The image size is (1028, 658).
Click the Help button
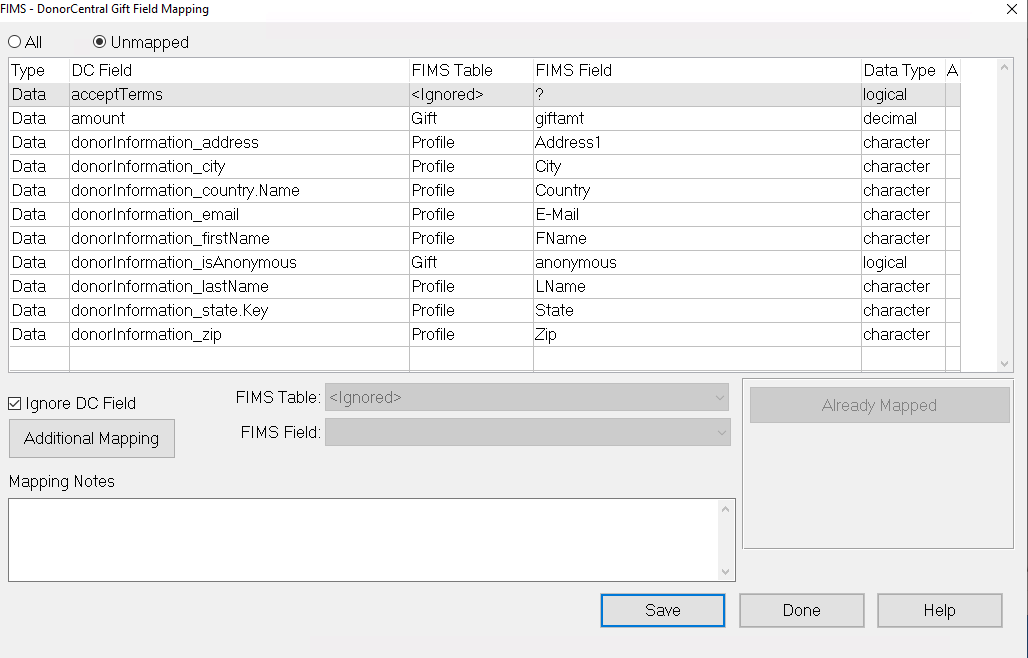coord(939,610)
